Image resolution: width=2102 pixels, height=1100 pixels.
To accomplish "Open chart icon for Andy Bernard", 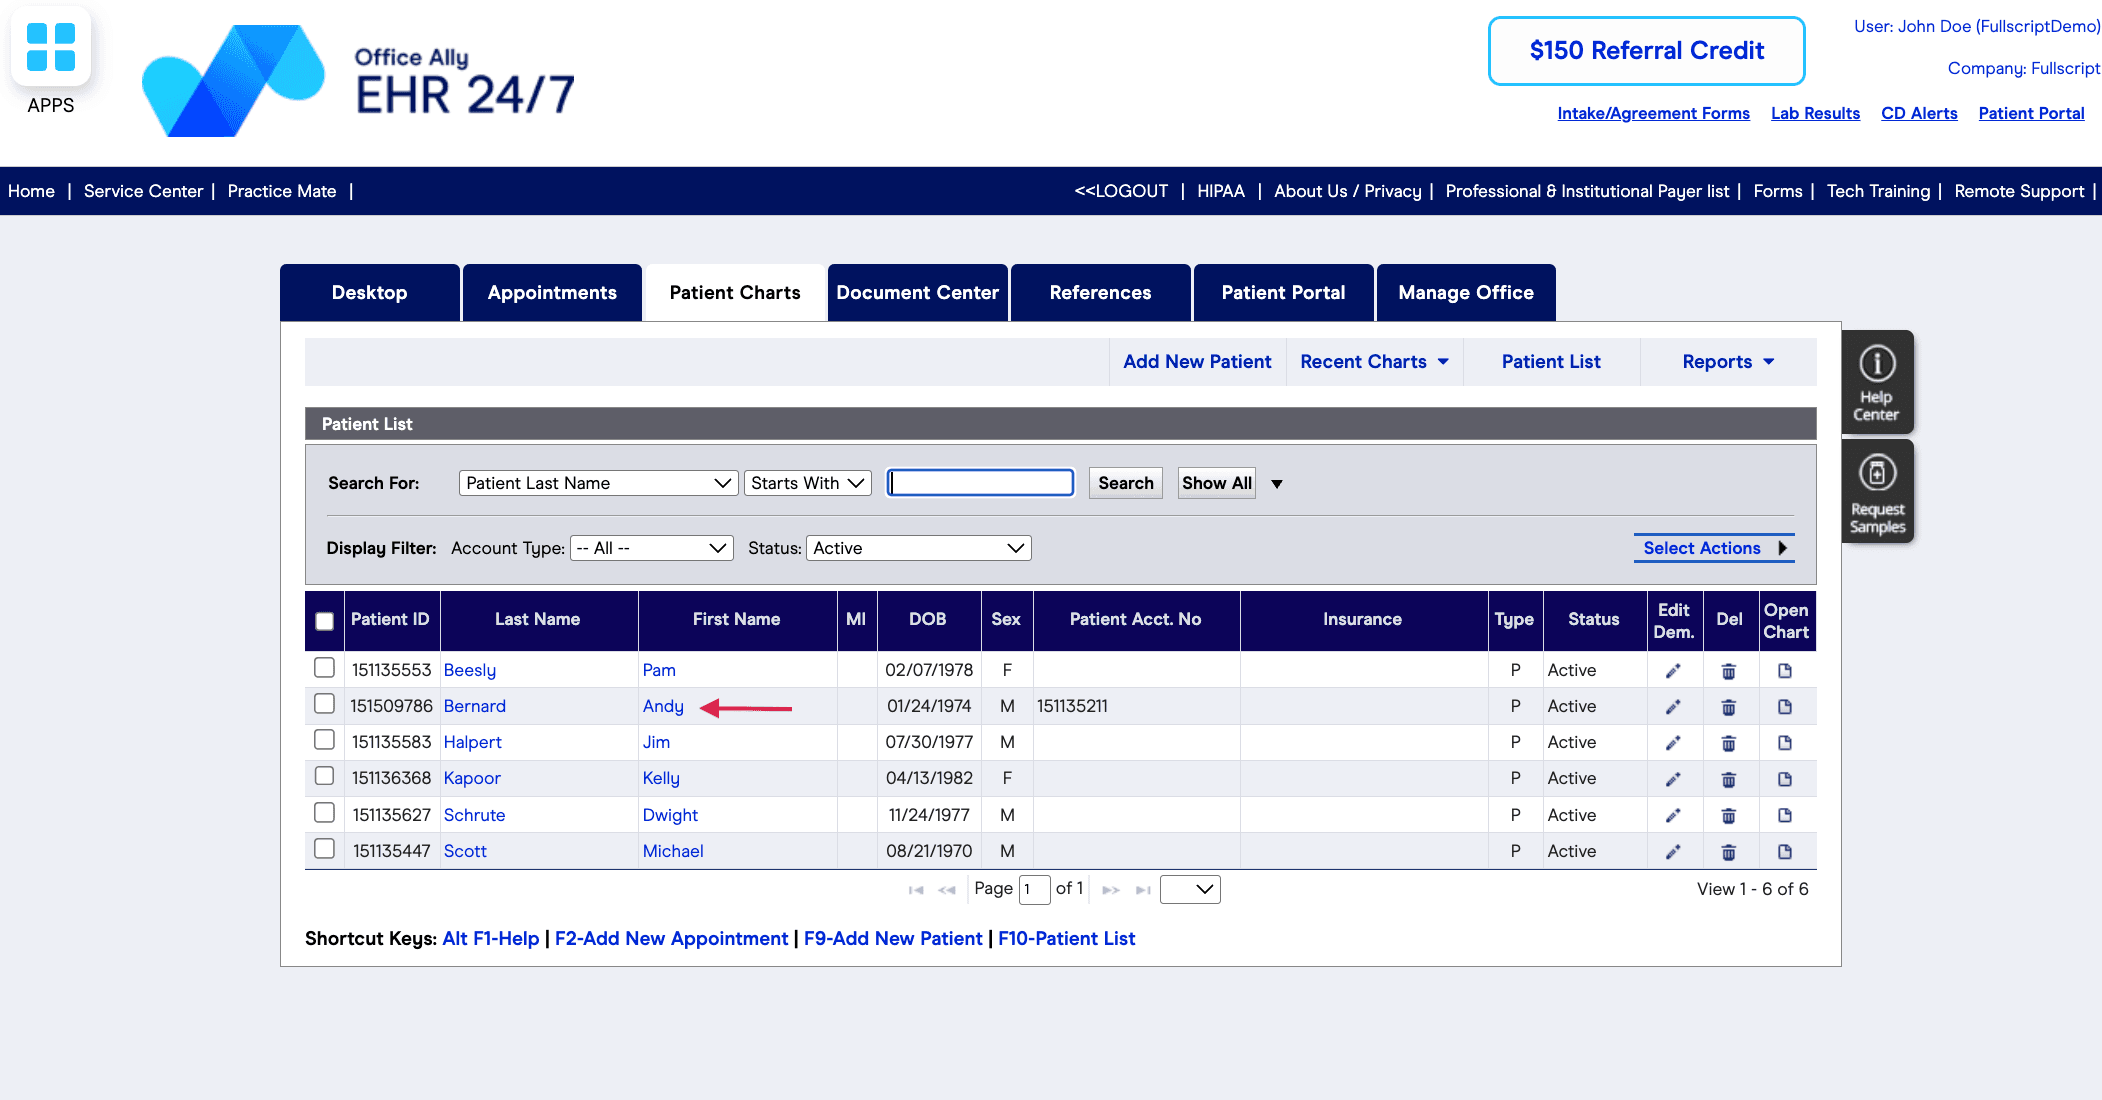I will (1785, 707).
